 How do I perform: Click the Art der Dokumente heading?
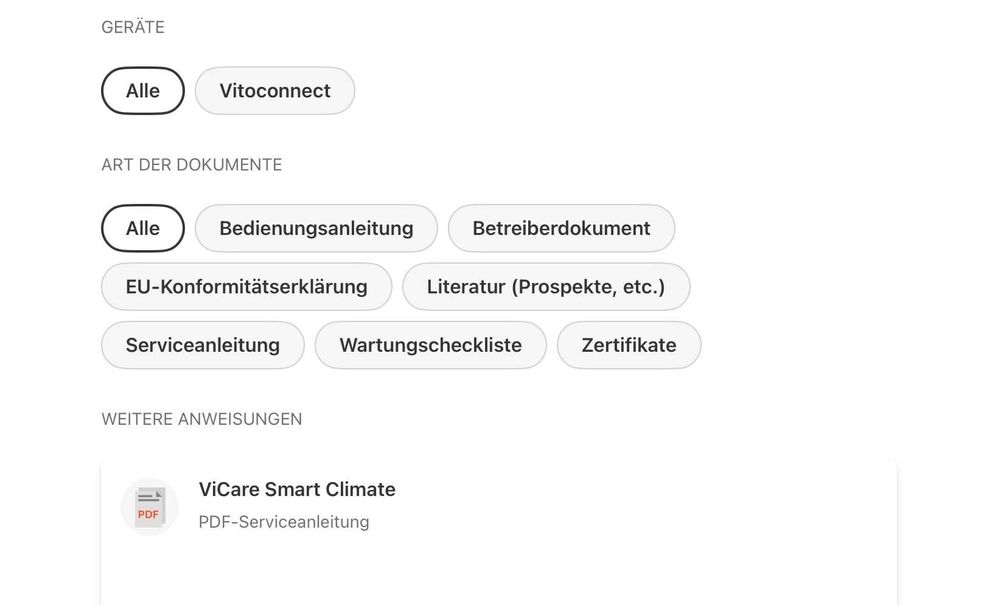(192, 165)
